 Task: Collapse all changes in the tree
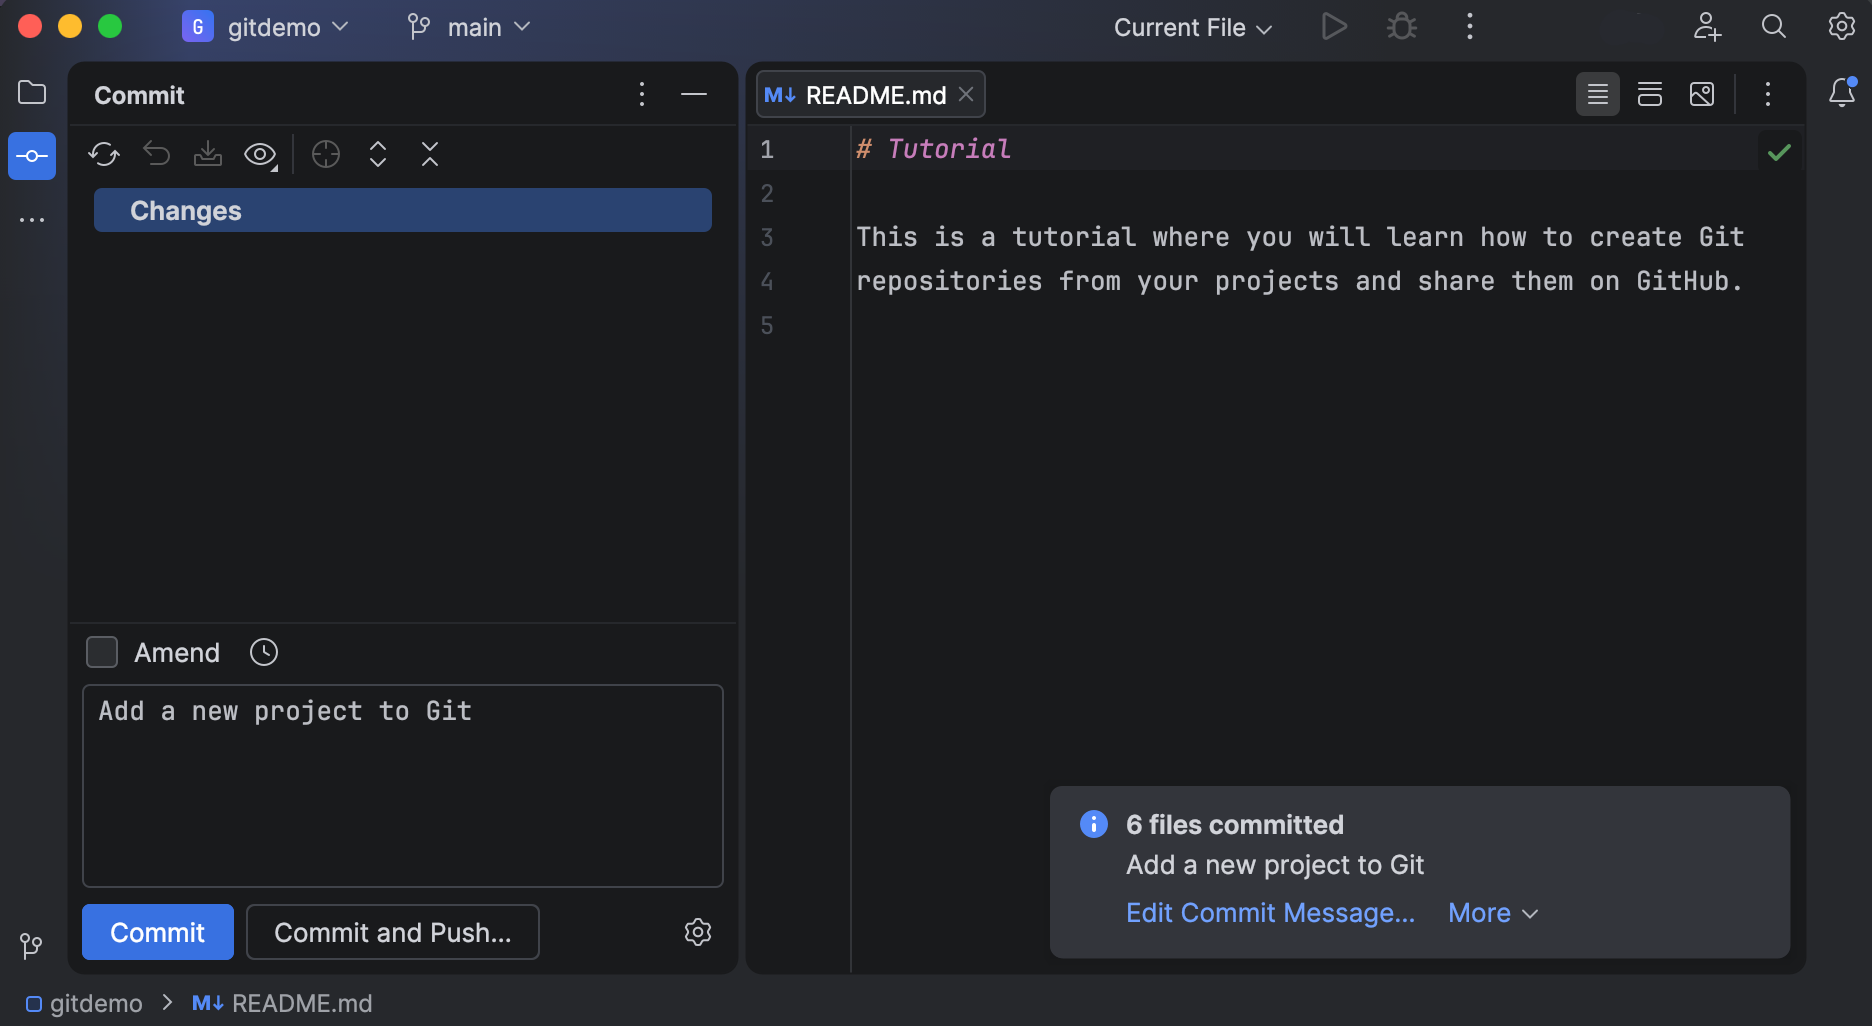[430, 154]
